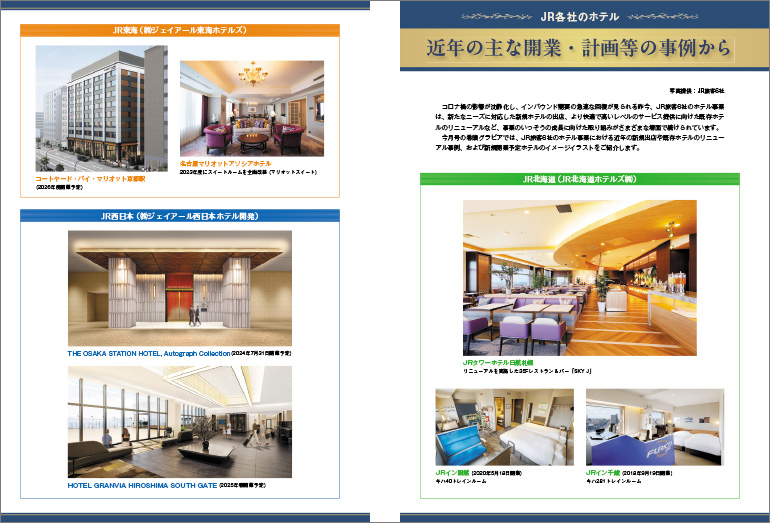Click HOTEL GRANVIA HIROSHIMA SOUTH GATE caption
The image size is (770, 523).
142,485
